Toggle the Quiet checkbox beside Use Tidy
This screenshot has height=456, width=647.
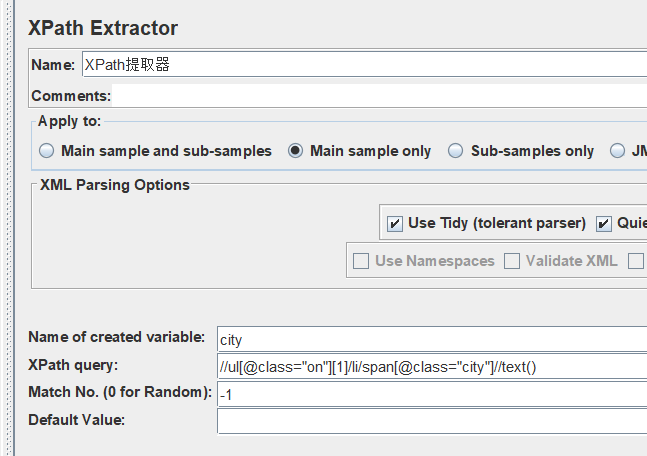tap(604, 224)
